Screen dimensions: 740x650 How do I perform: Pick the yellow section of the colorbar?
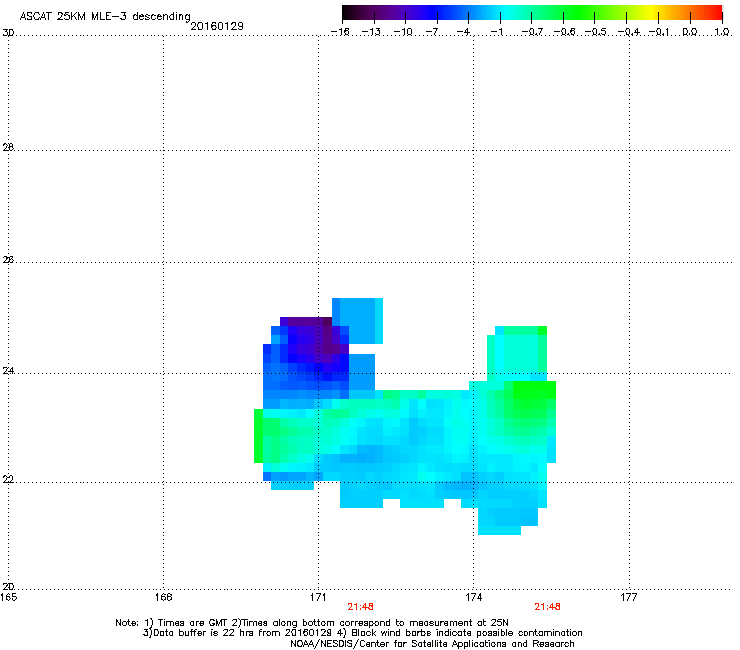(651, 13)
